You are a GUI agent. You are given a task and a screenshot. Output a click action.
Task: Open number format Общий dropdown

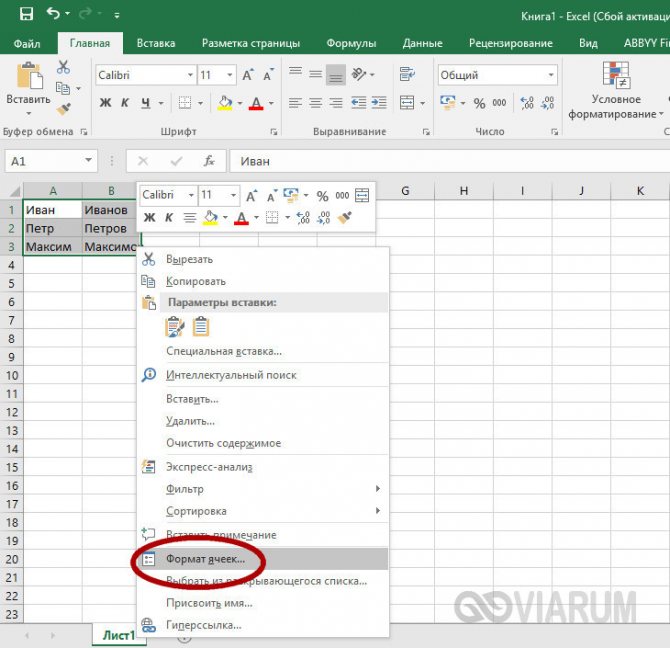[x=551, y=75]
